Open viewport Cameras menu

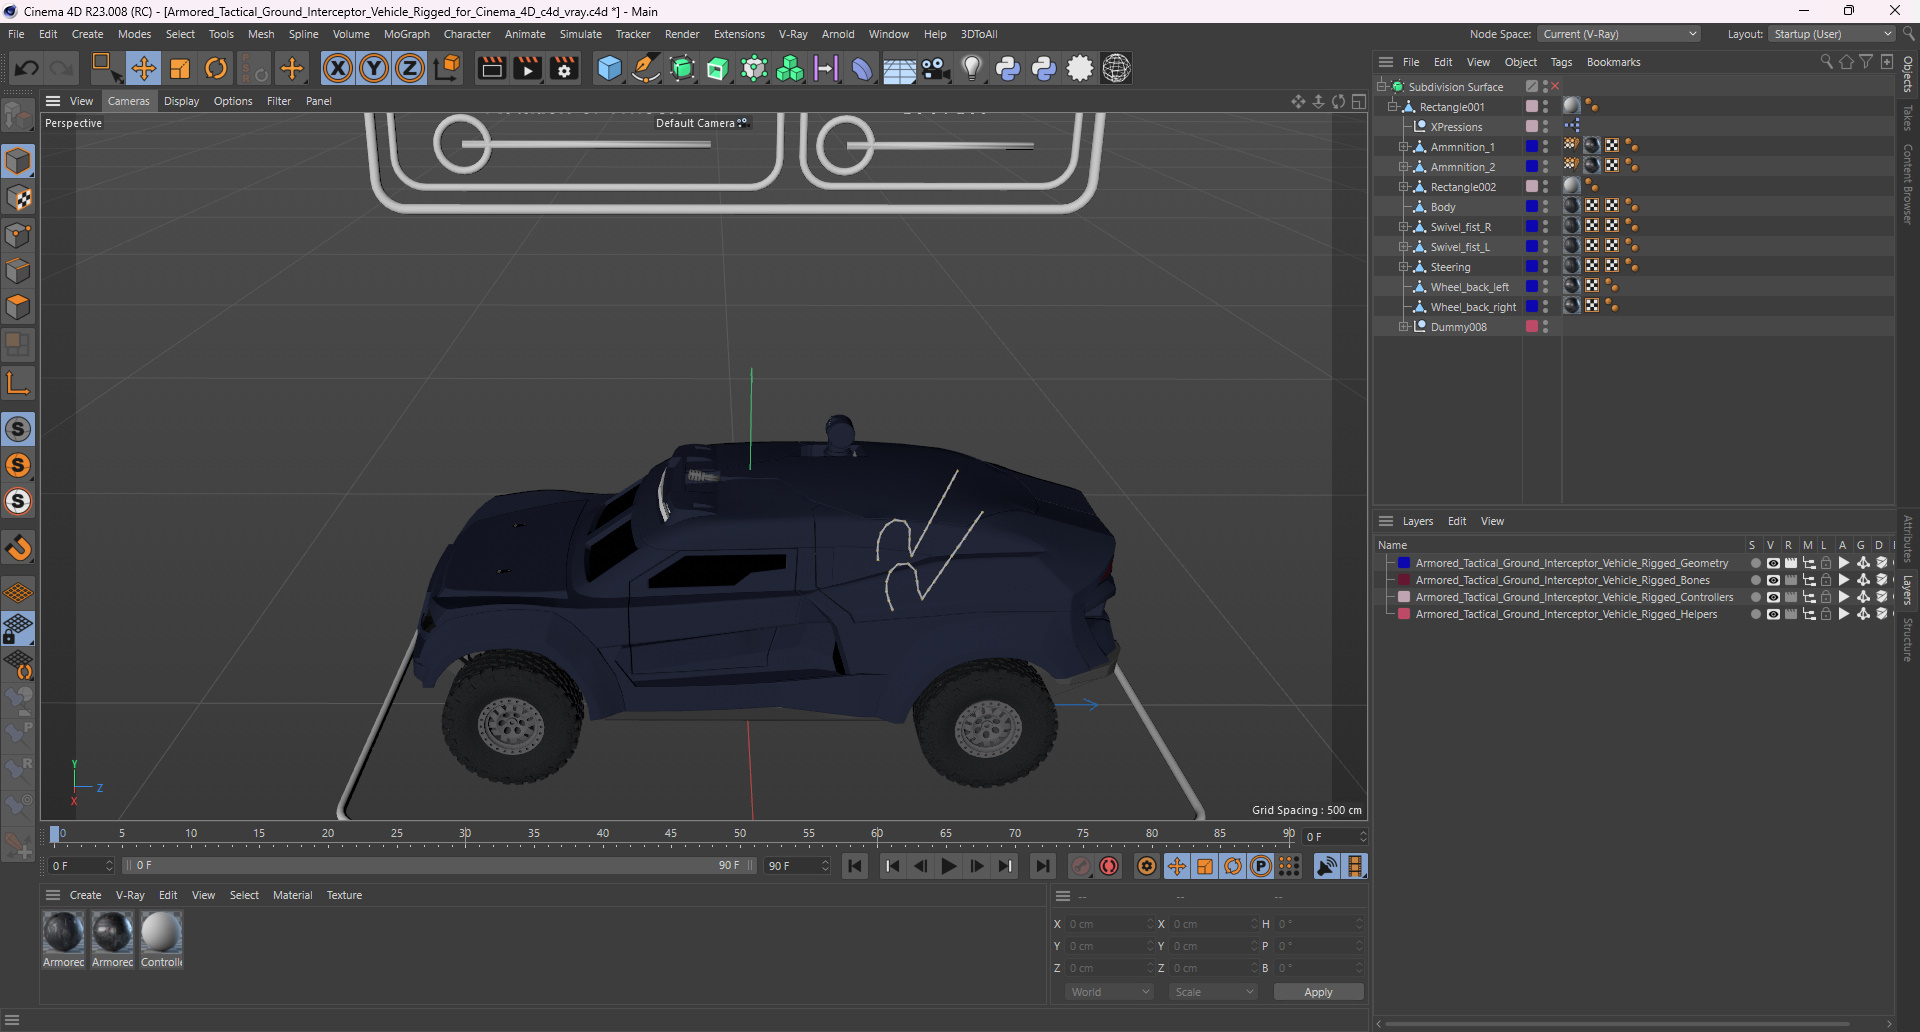[128, 101]
